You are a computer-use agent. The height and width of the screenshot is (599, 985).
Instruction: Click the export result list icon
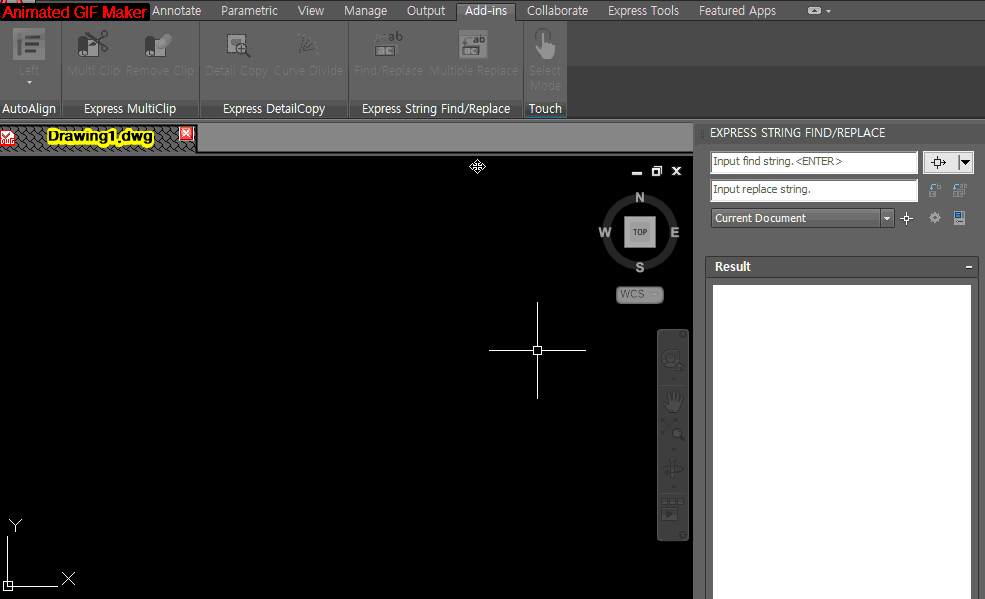click(959, 218)
